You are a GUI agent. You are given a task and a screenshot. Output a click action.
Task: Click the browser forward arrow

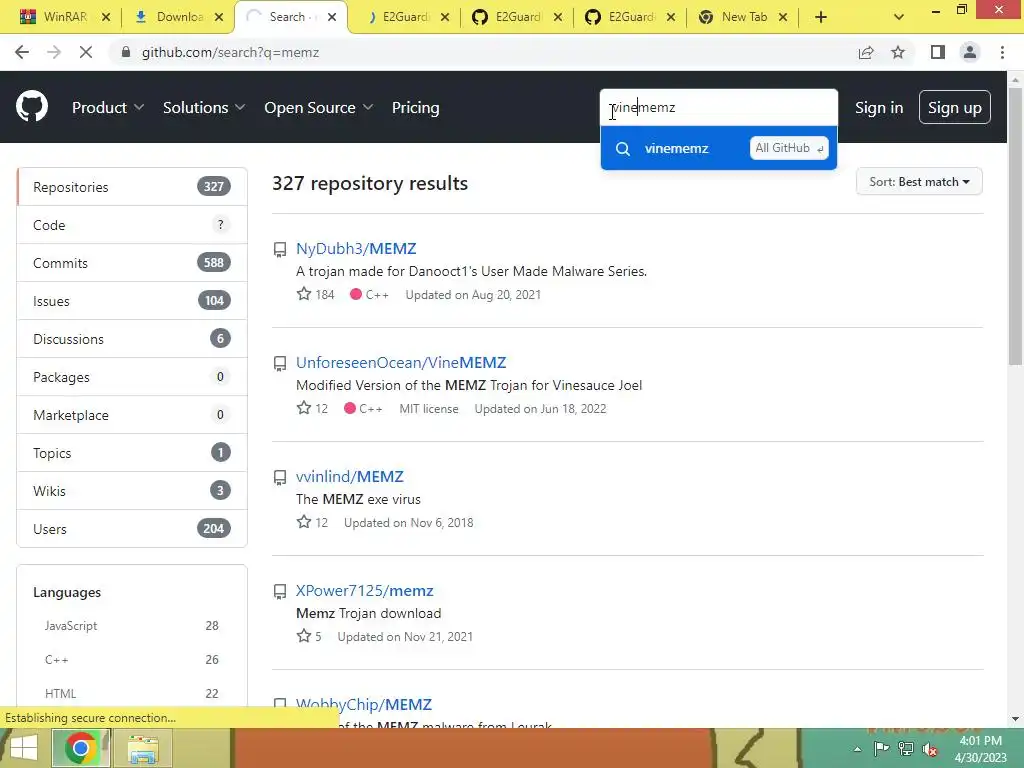tap(54, 52)
